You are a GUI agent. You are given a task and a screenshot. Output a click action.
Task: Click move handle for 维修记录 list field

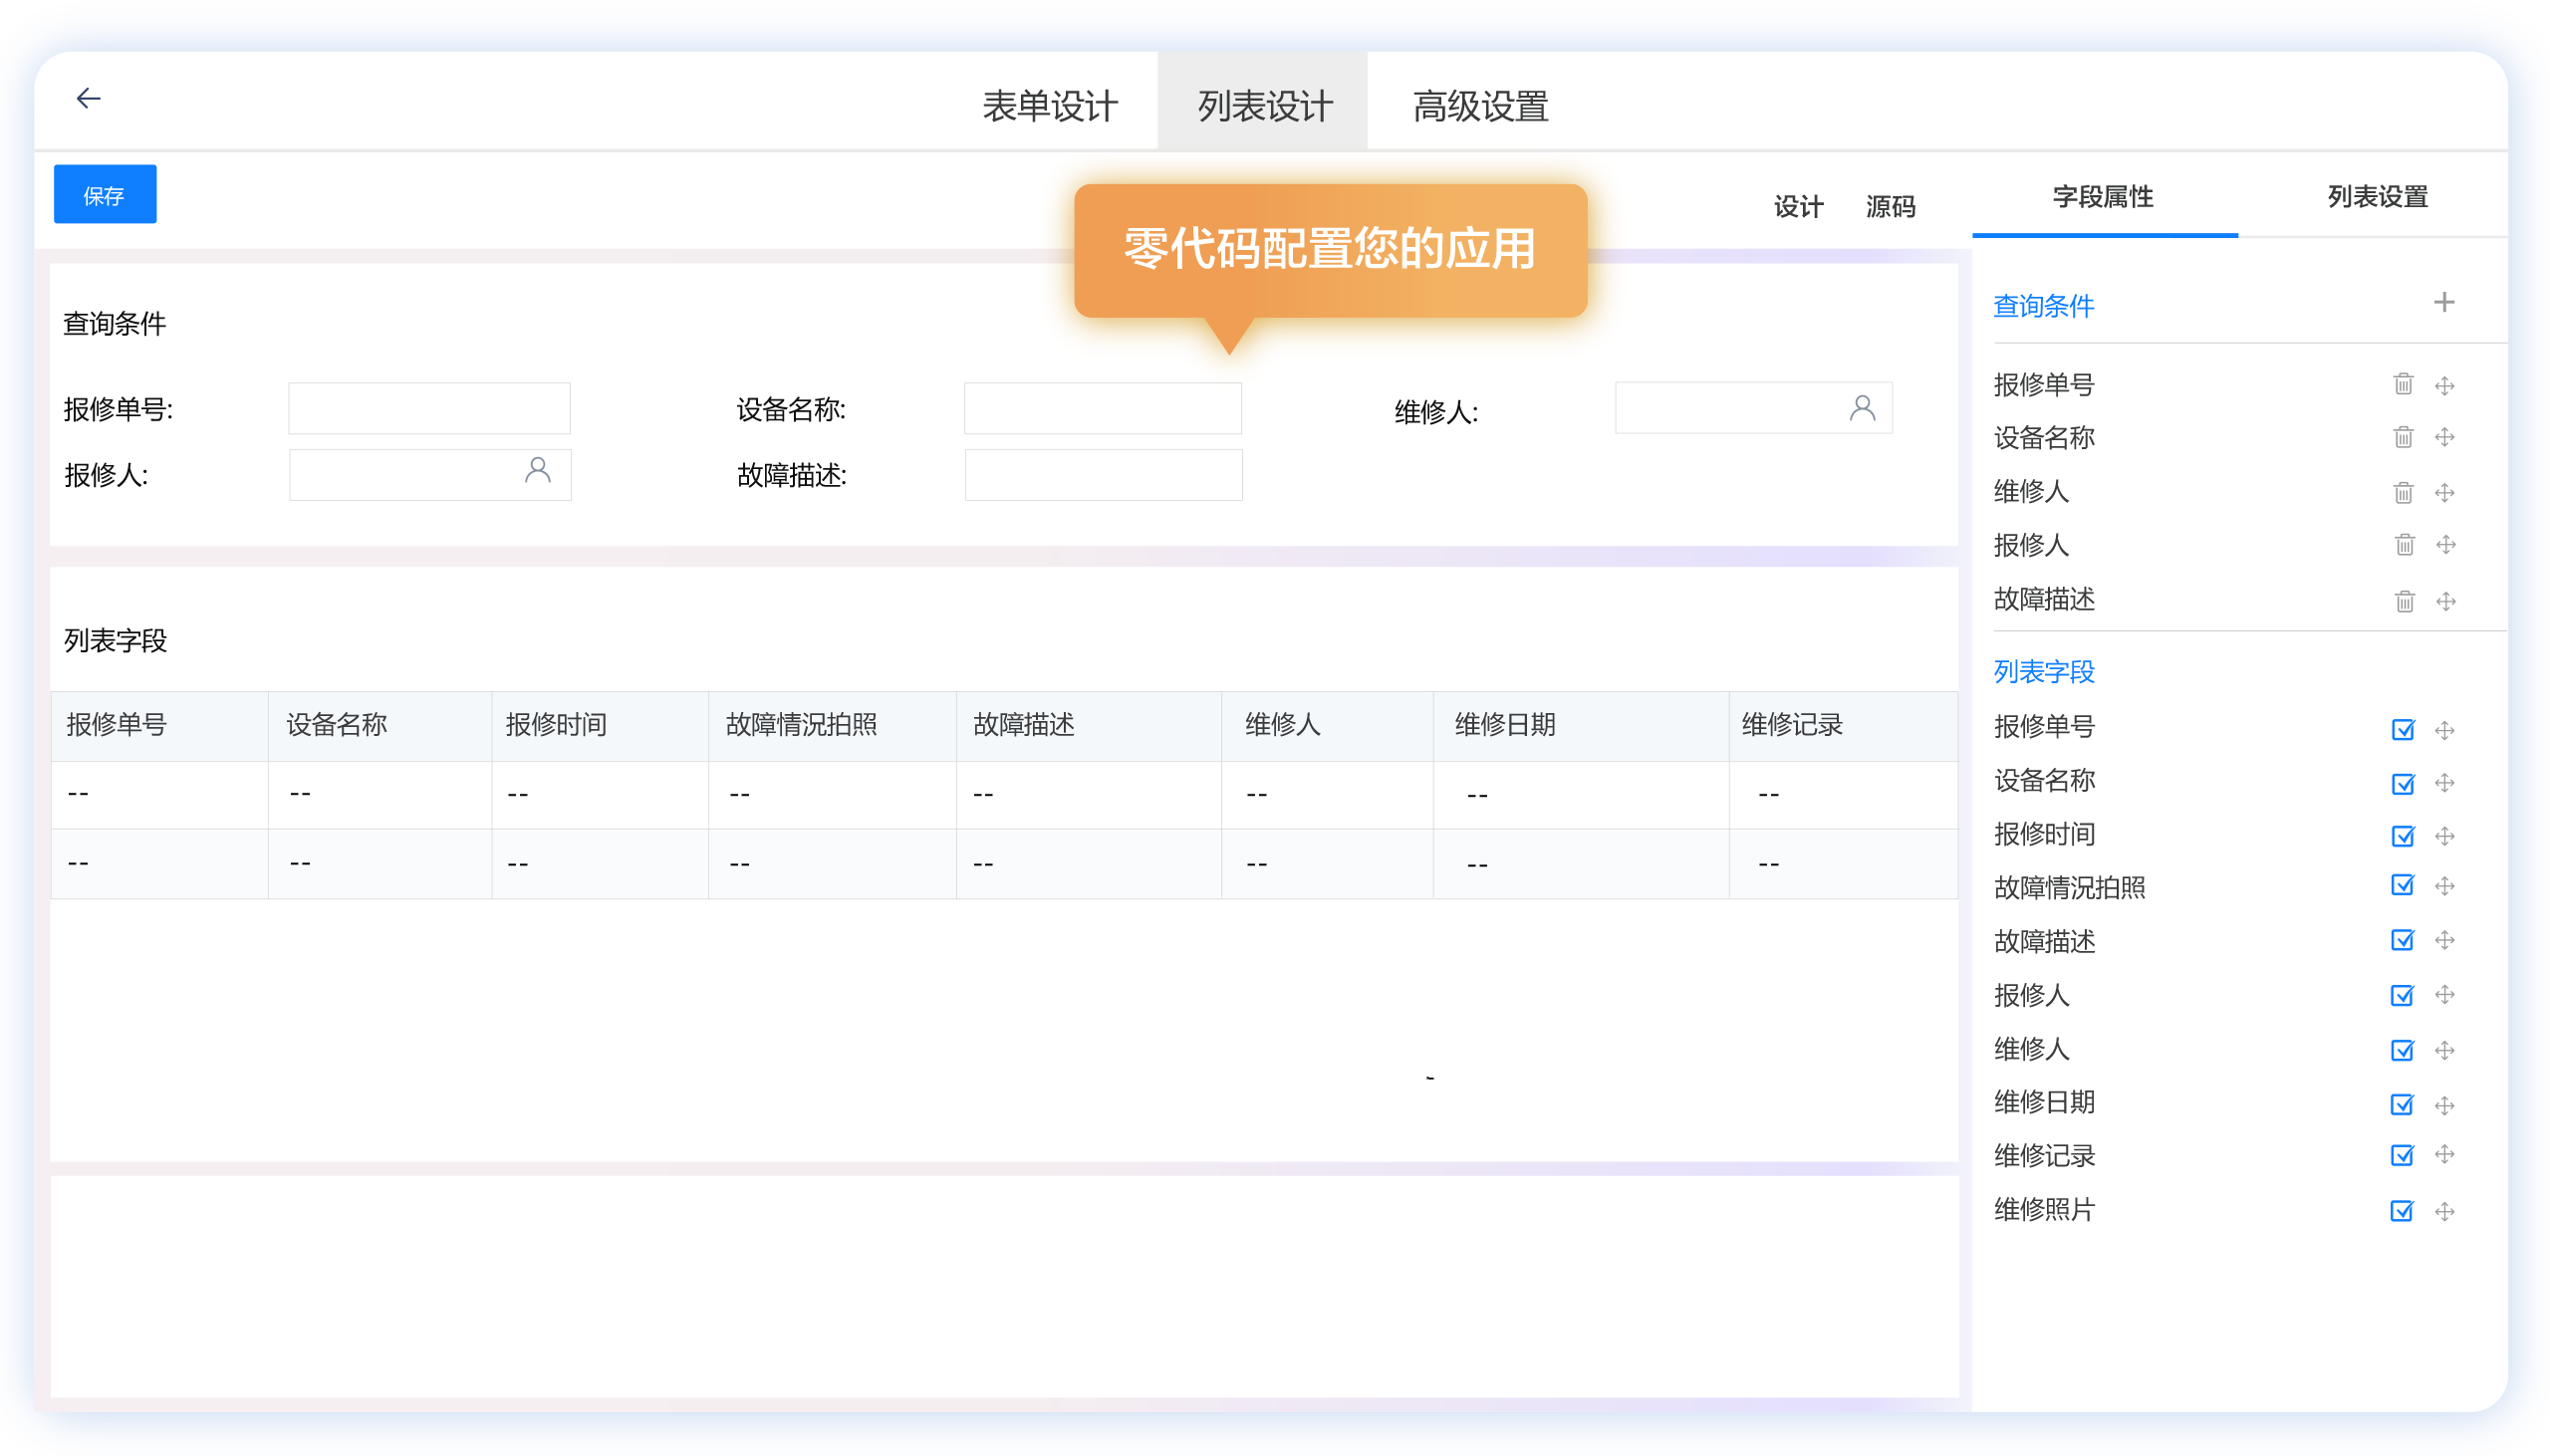(x=2444, y=1155)
